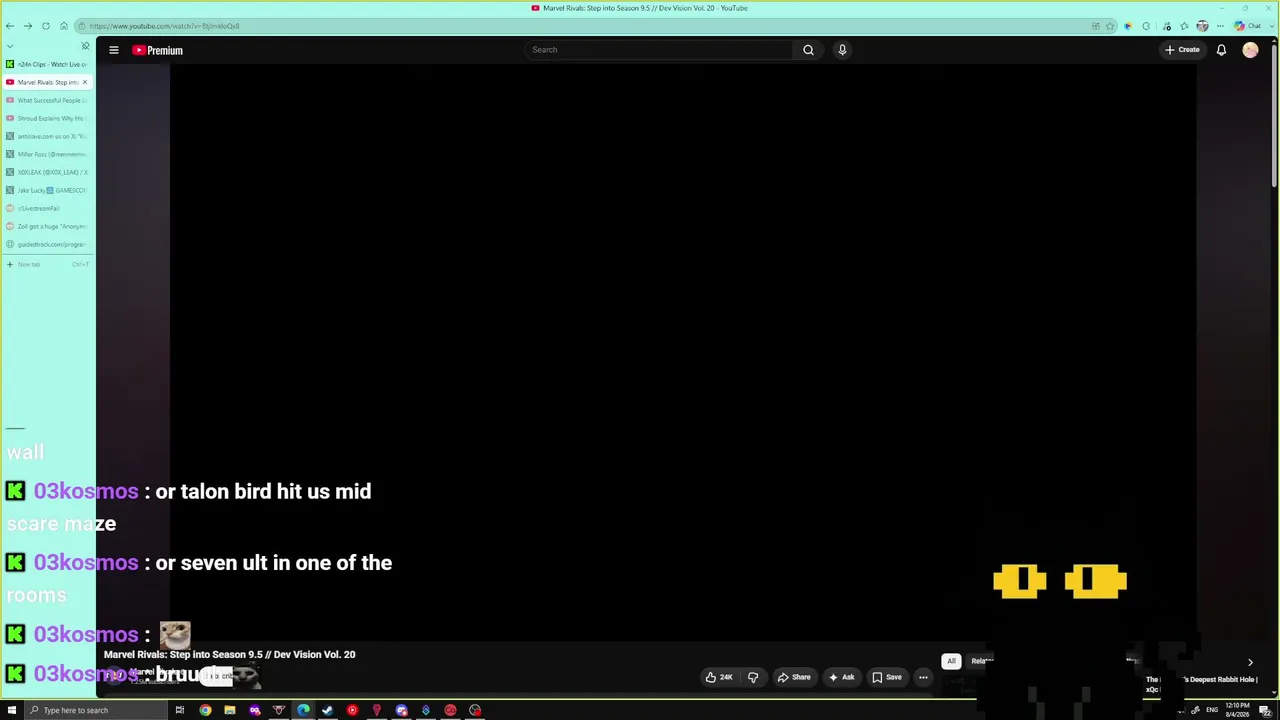Open the Zoil got a huge tab
Screen dimensions: 1280x720
[47, 226]
